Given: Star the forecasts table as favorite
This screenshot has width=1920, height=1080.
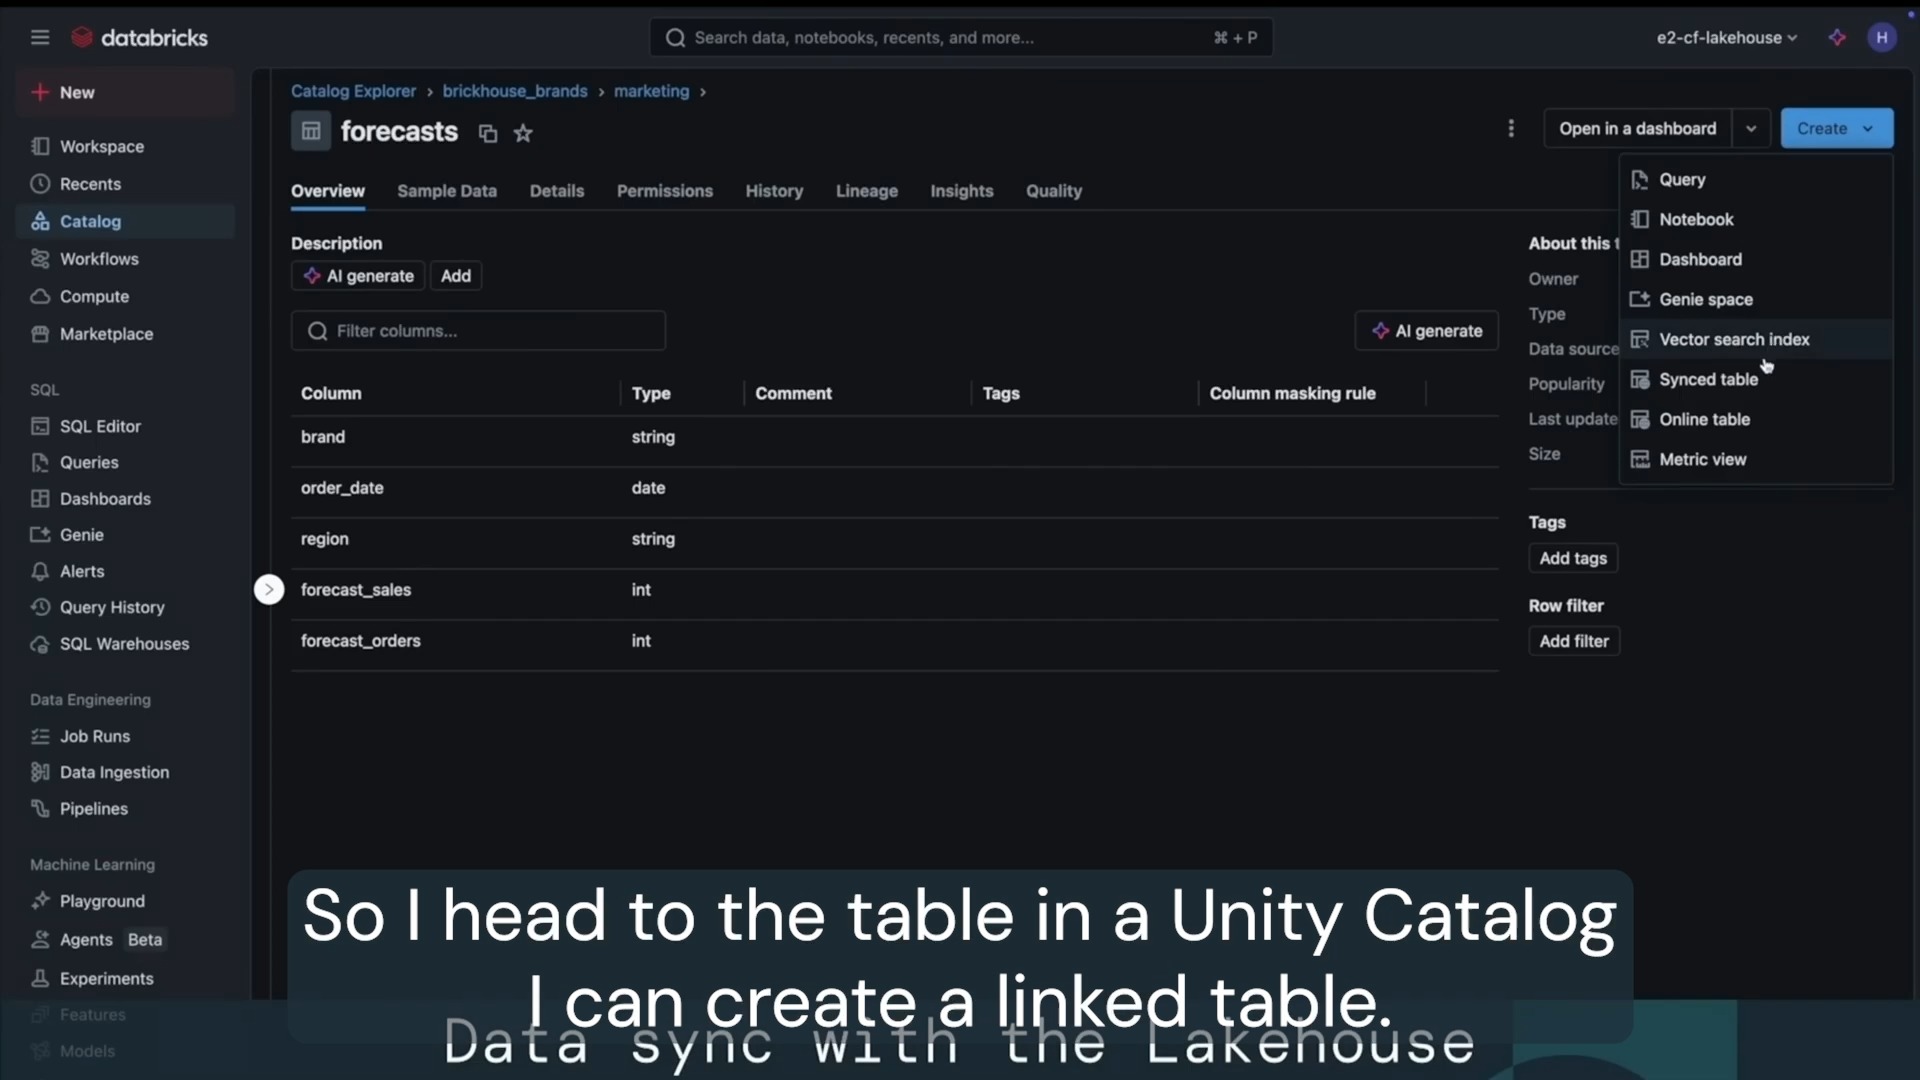Looking at the screenshot, I should [523, 133].
